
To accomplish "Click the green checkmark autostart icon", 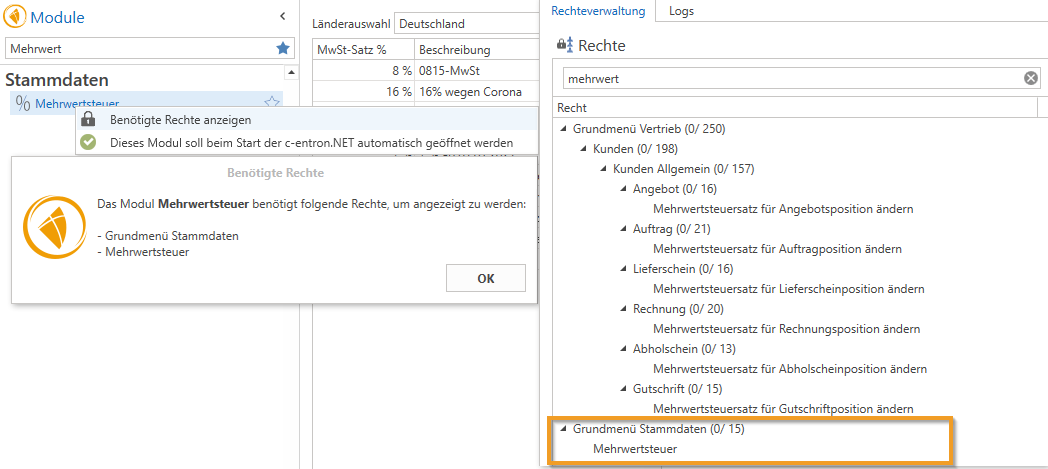I will coord(88,142).
